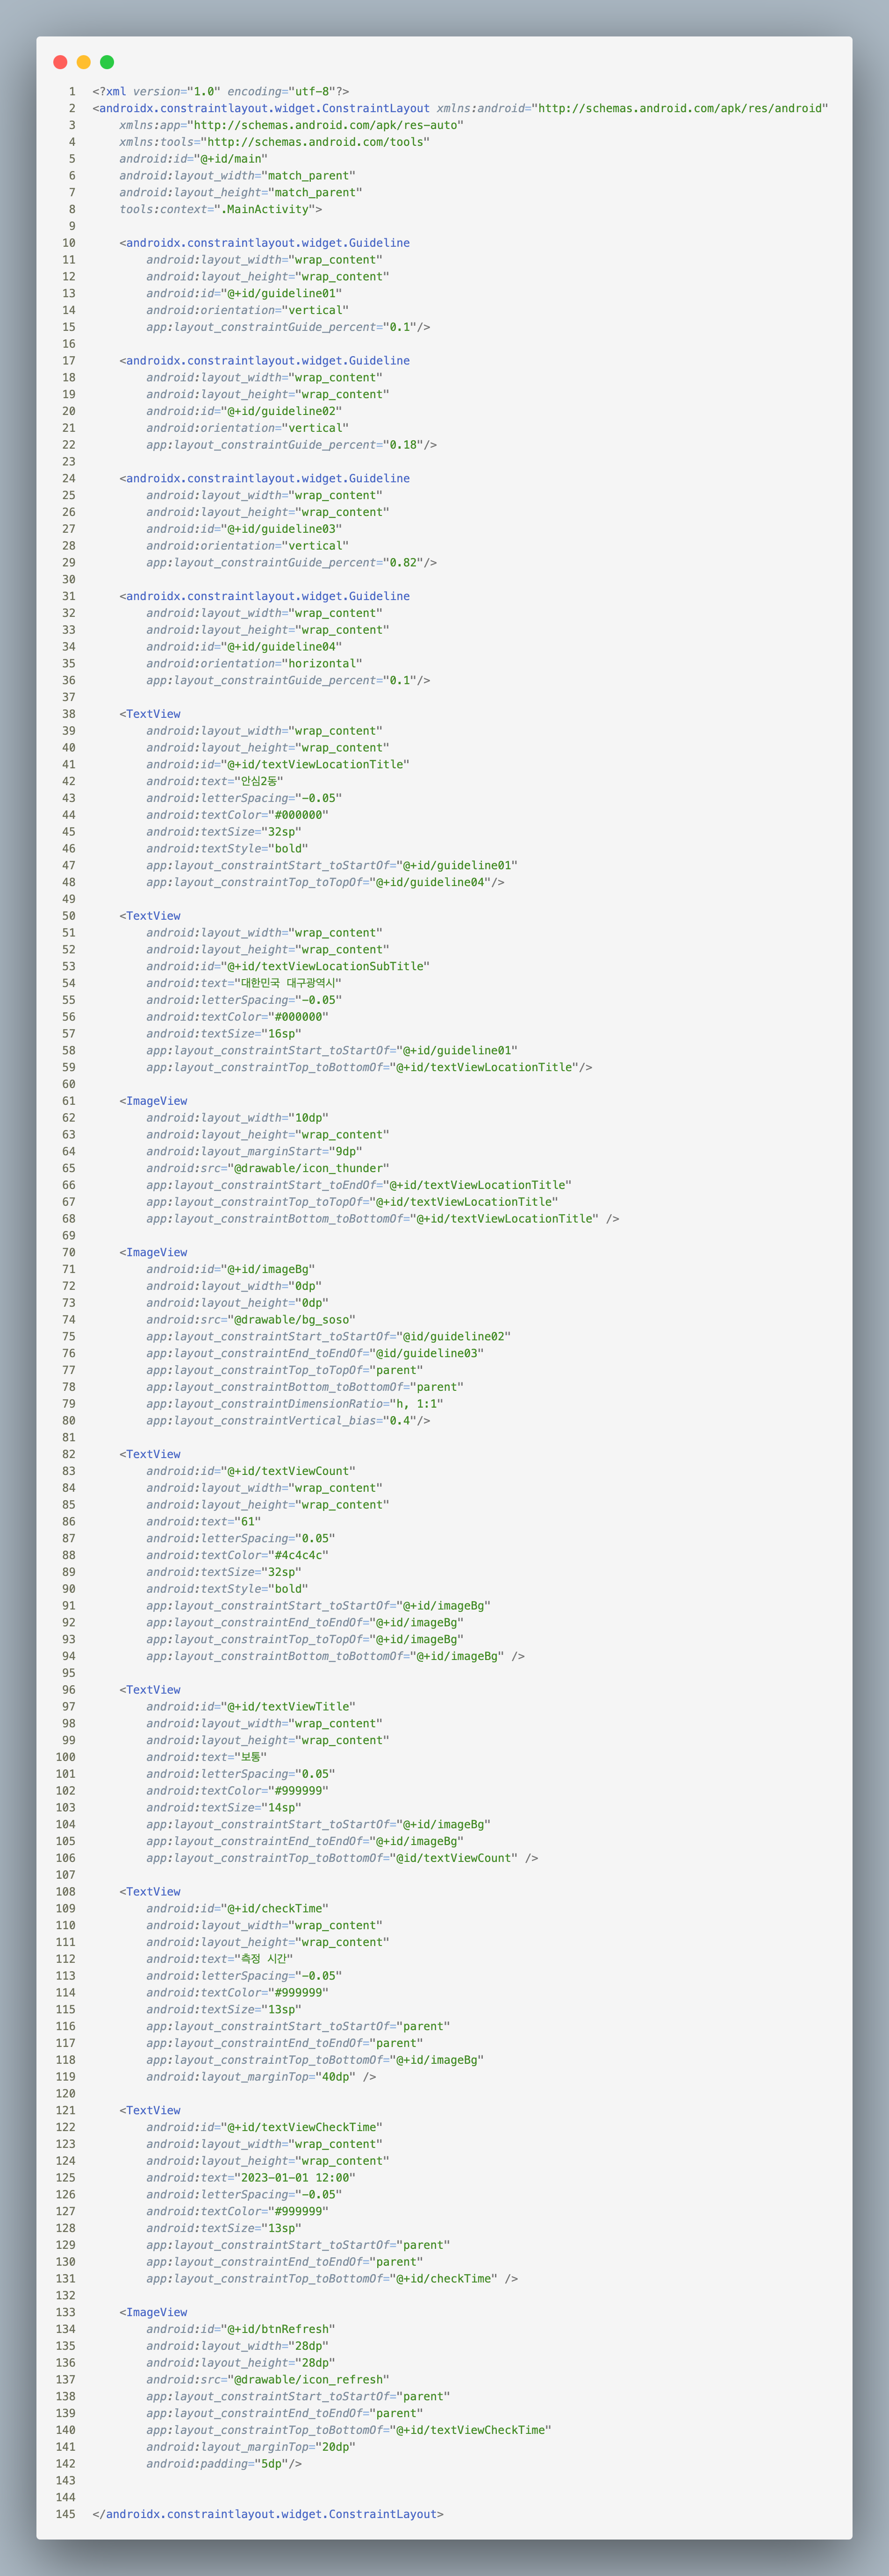Click the layout_width value "10dp"

click(308, 1118)
